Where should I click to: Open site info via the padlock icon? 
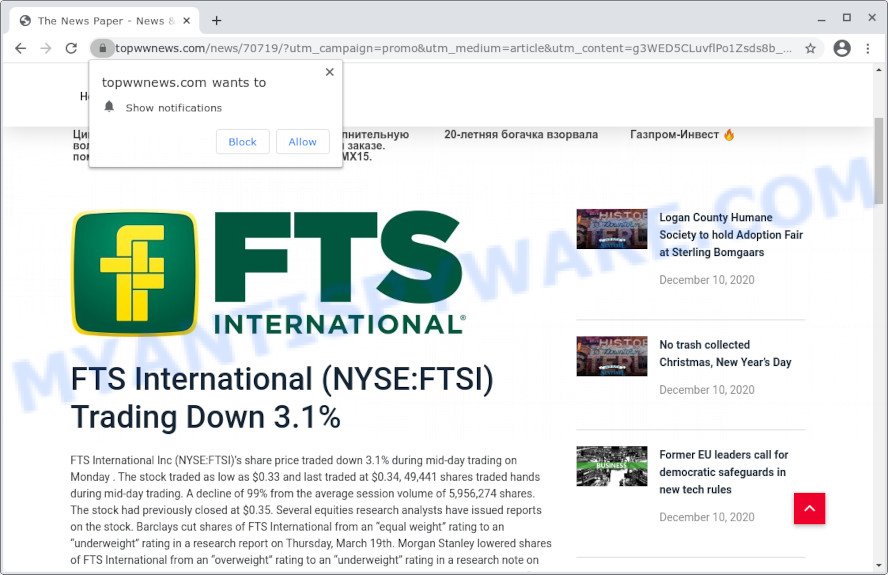coord(103,48)
